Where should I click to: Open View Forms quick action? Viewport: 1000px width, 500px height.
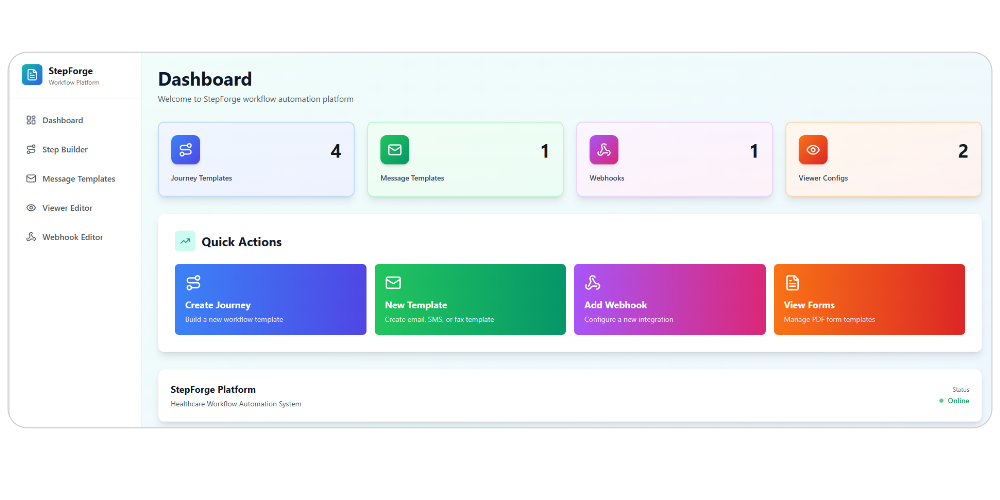pos(869,299)
